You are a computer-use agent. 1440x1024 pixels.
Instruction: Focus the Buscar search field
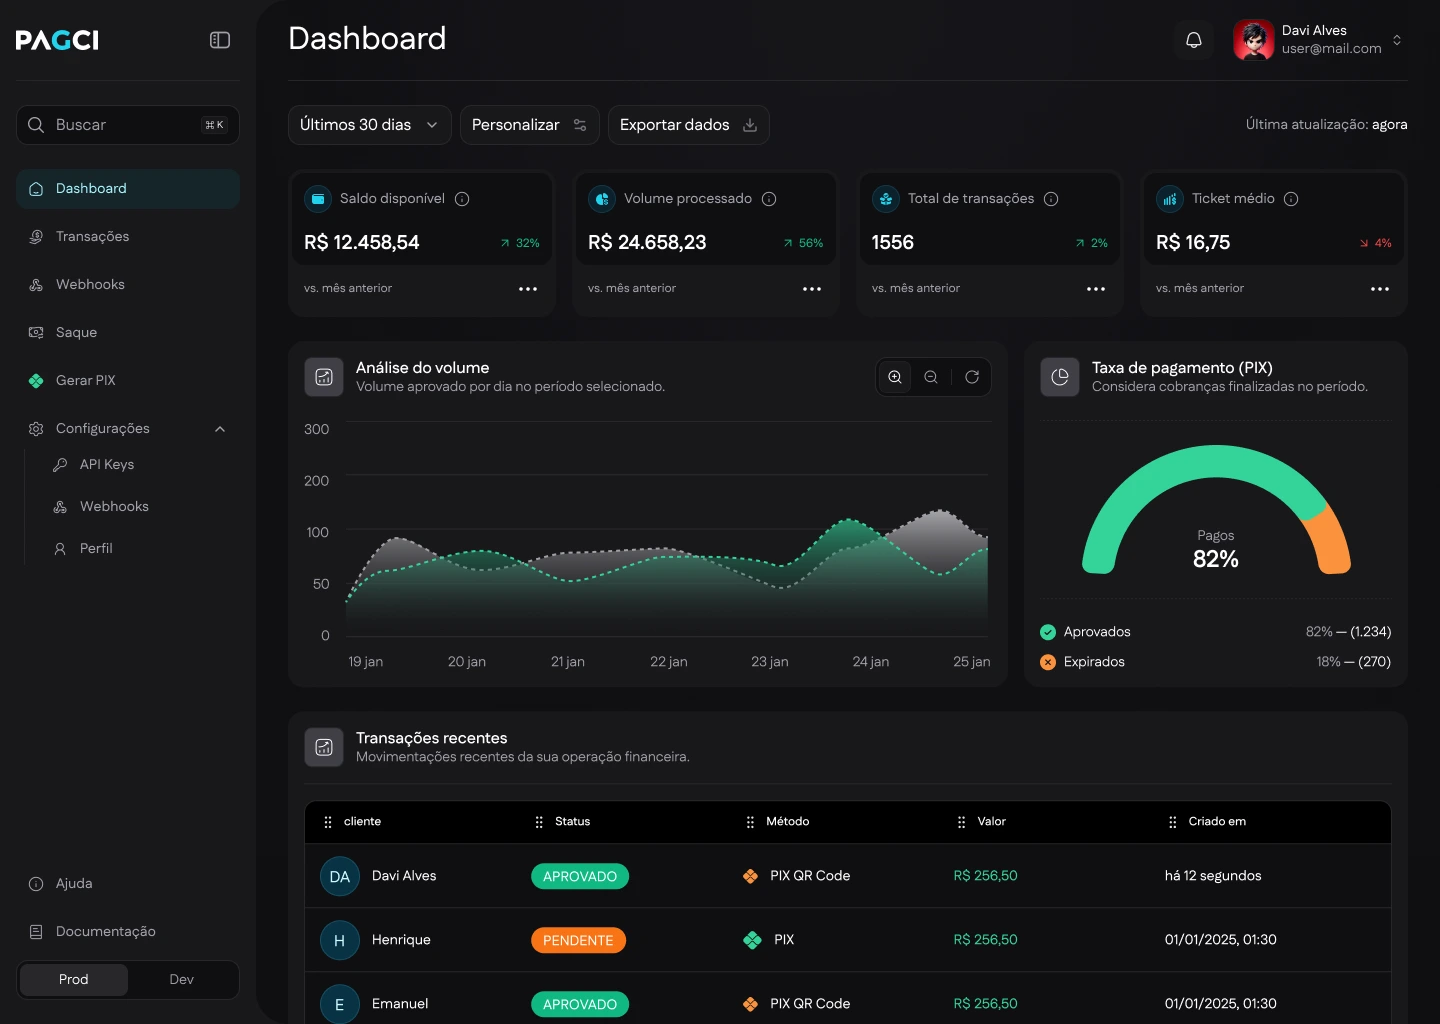(x=128, y=125)
